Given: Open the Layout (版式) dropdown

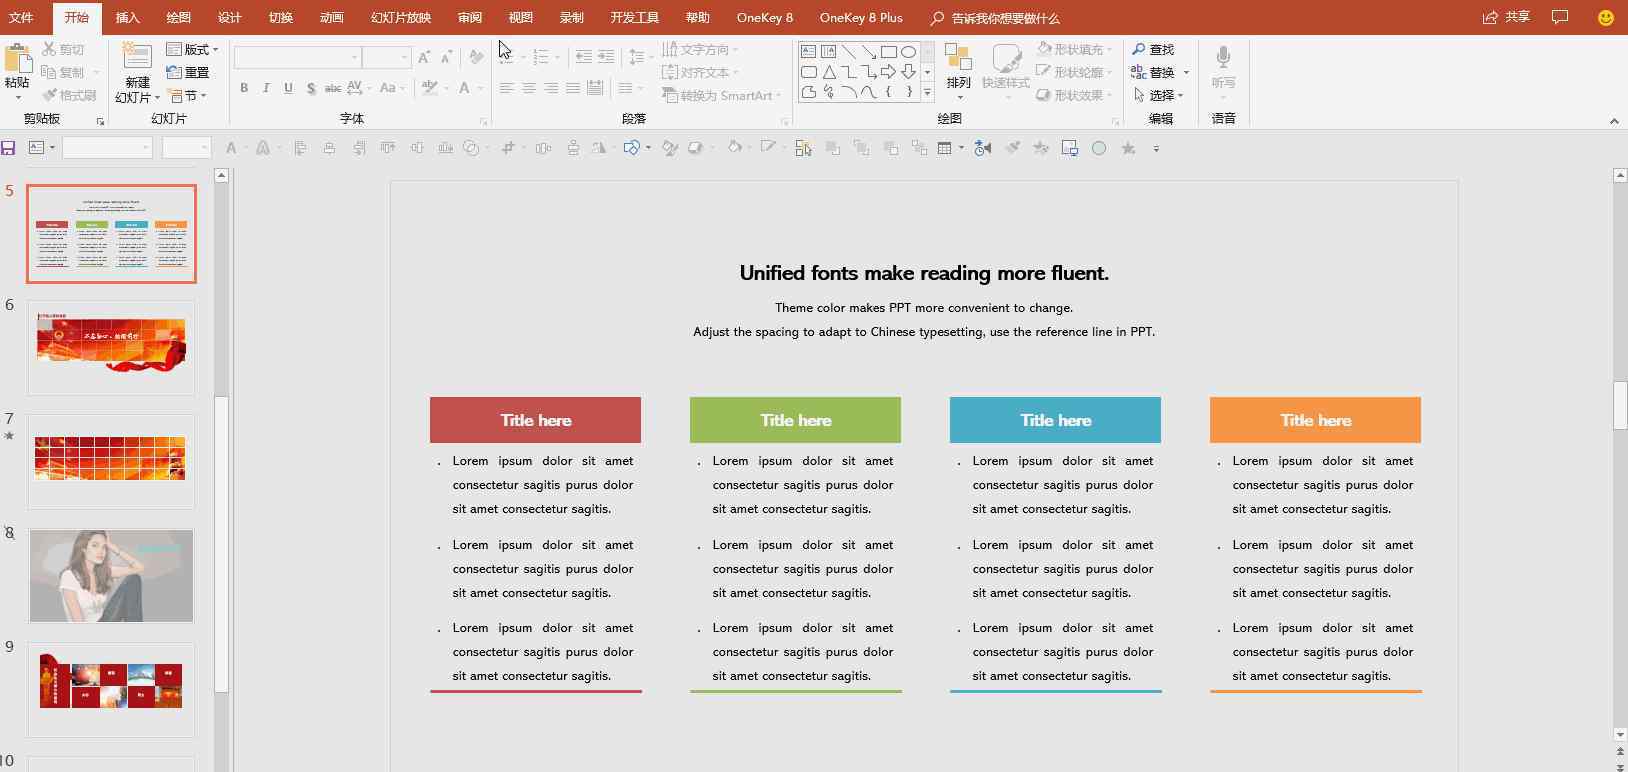Looking at the screenshot, I should (192, 49).
